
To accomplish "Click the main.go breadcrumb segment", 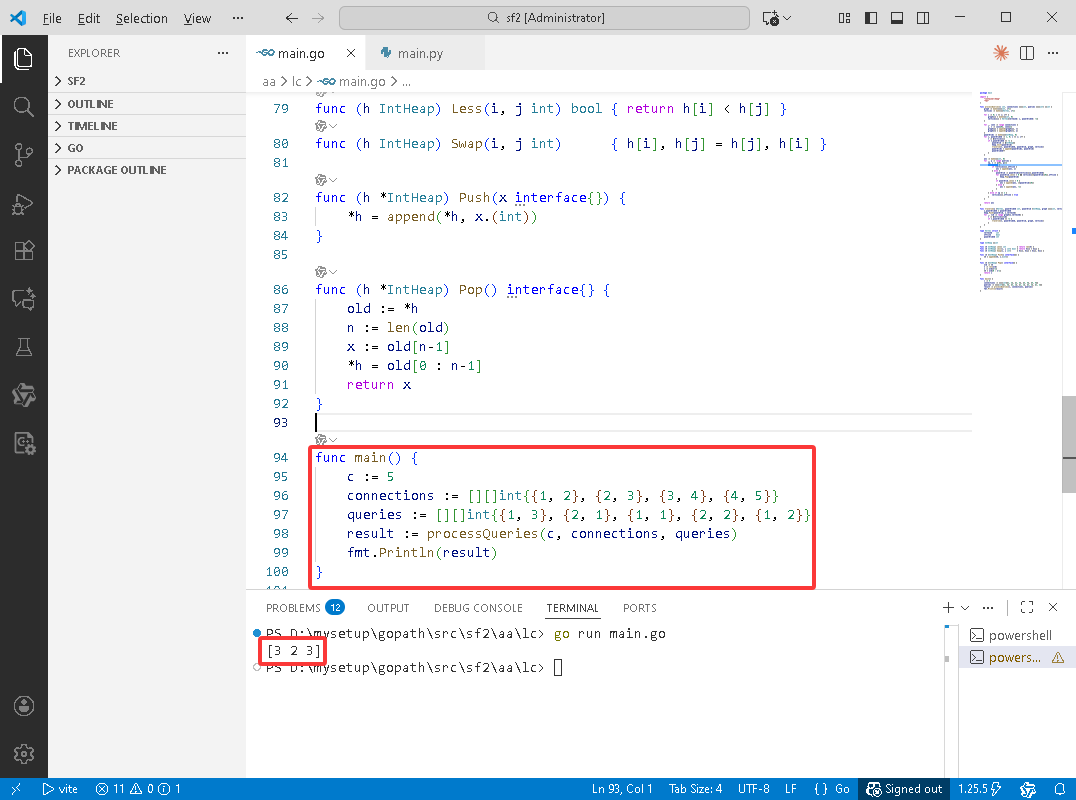I will [x=353, y=82].
